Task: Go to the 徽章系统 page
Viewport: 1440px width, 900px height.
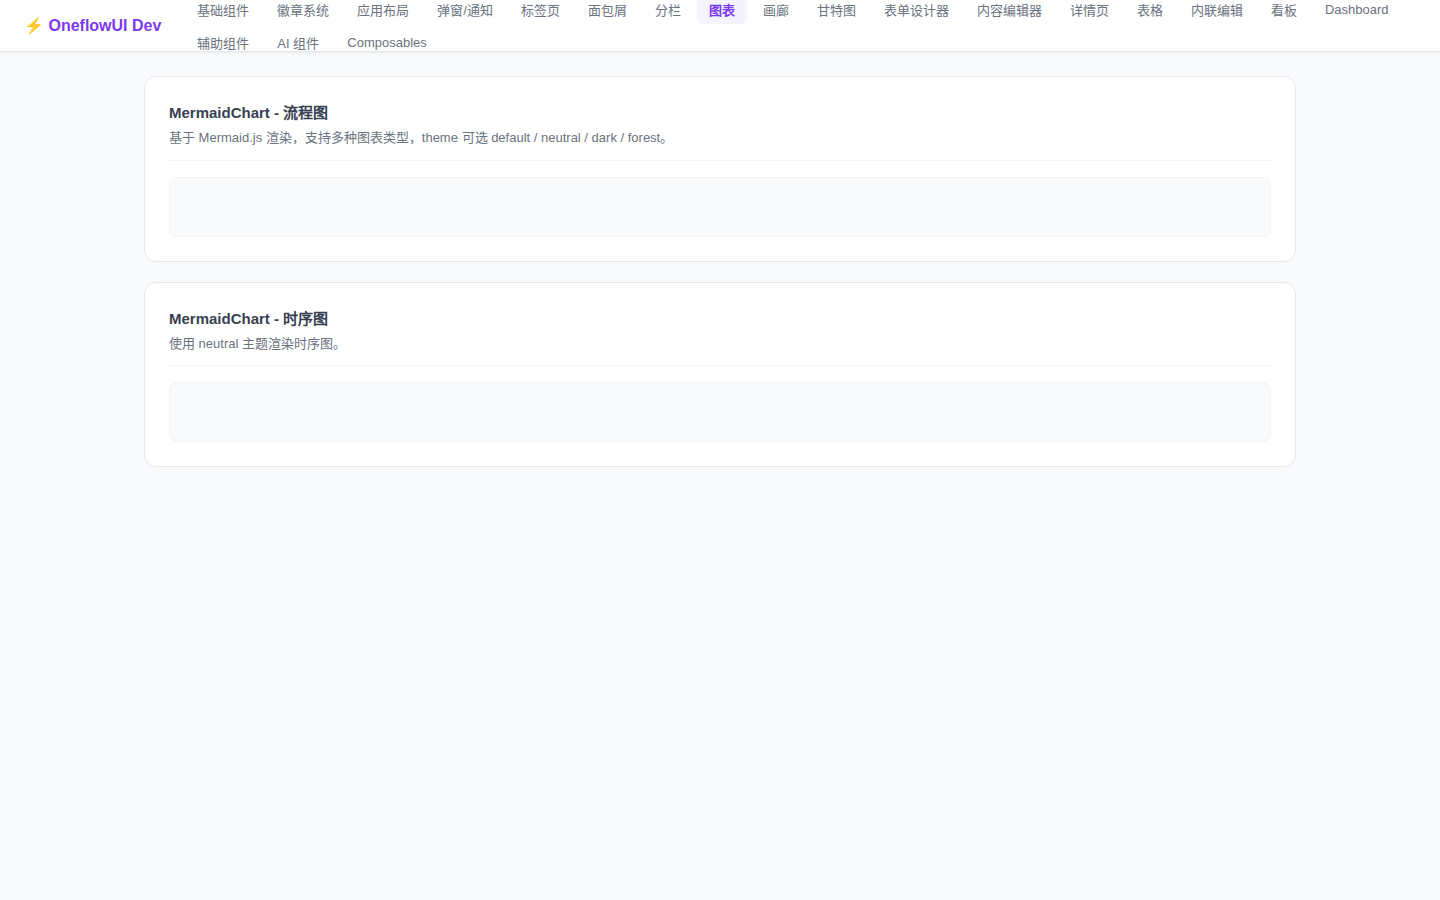Action: coord(303,11)
